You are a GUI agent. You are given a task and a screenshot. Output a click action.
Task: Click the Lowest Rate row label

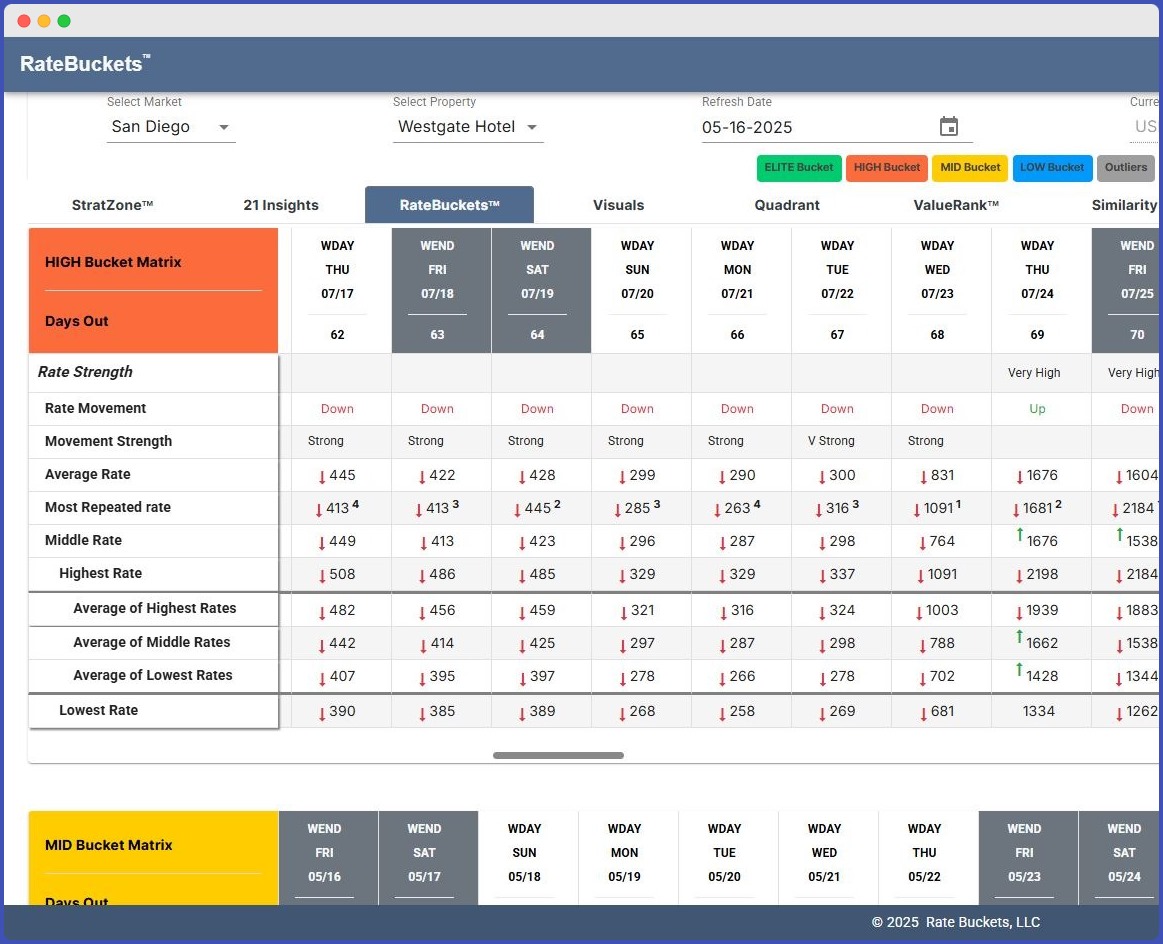tap(99, 710)
